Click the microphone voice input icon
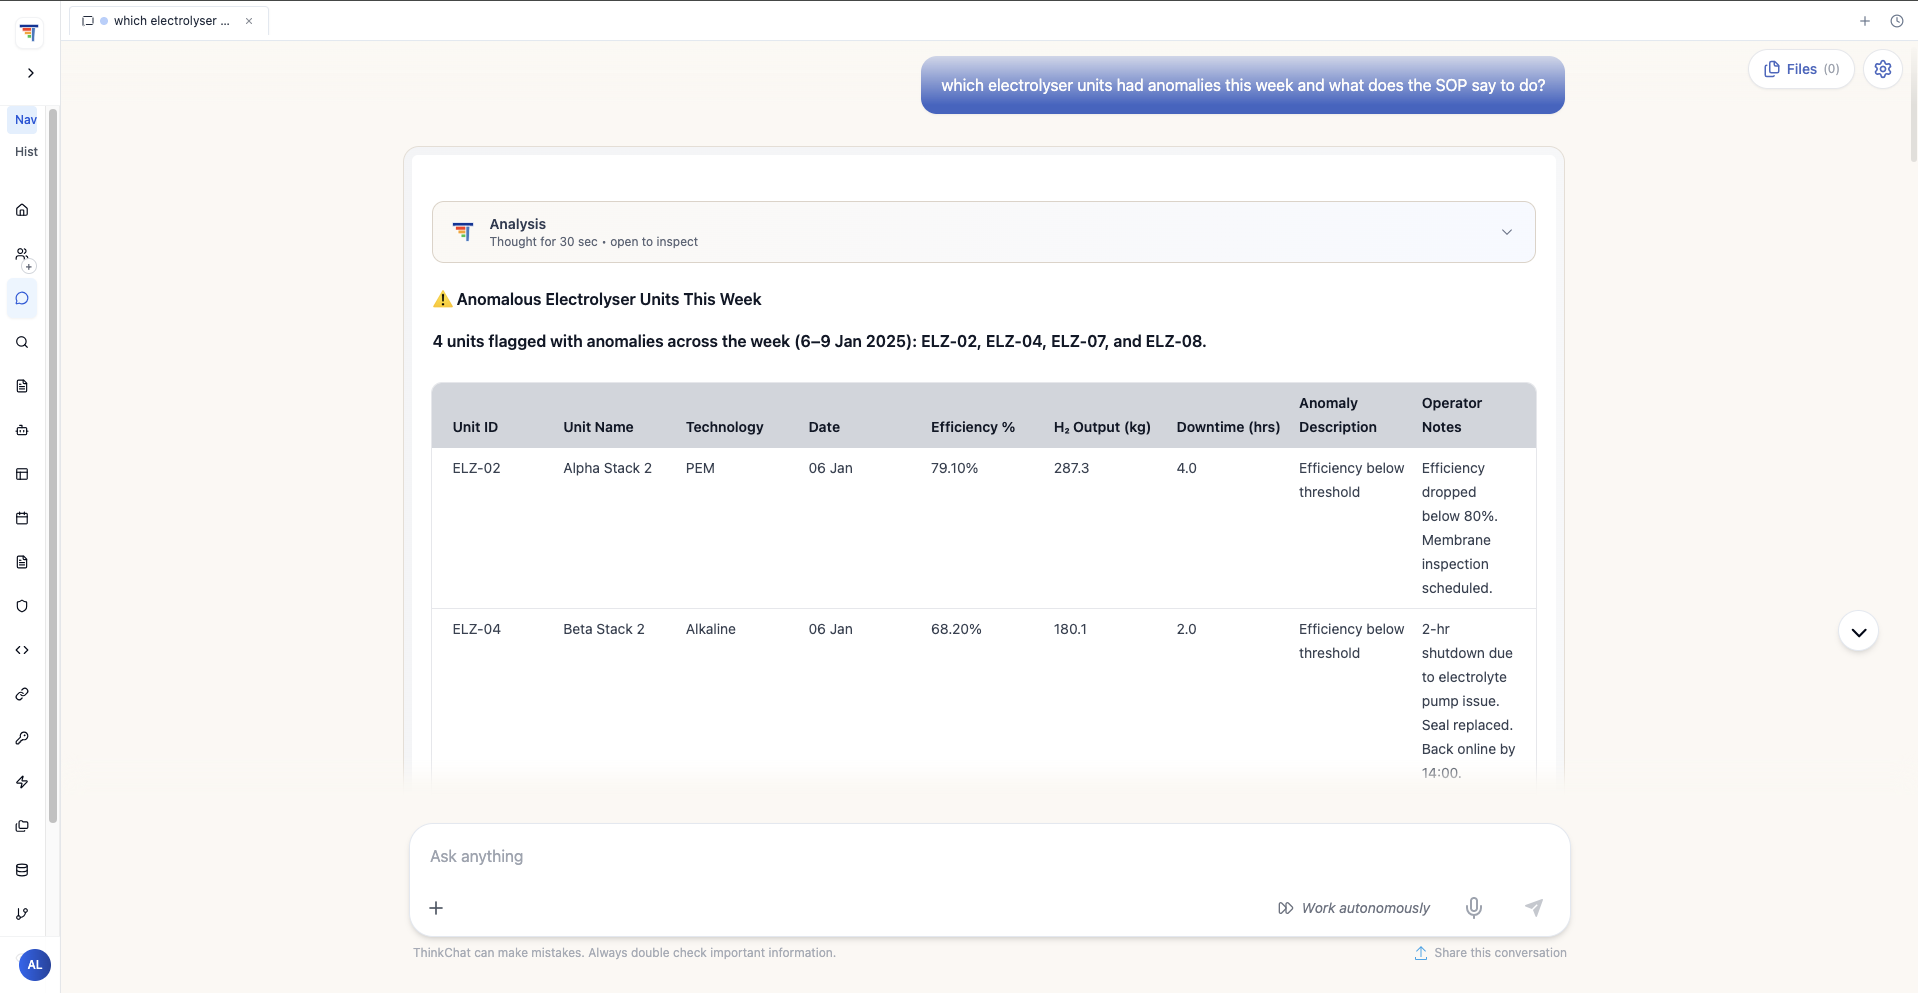1918x993 pixels. click(1474, 908)
